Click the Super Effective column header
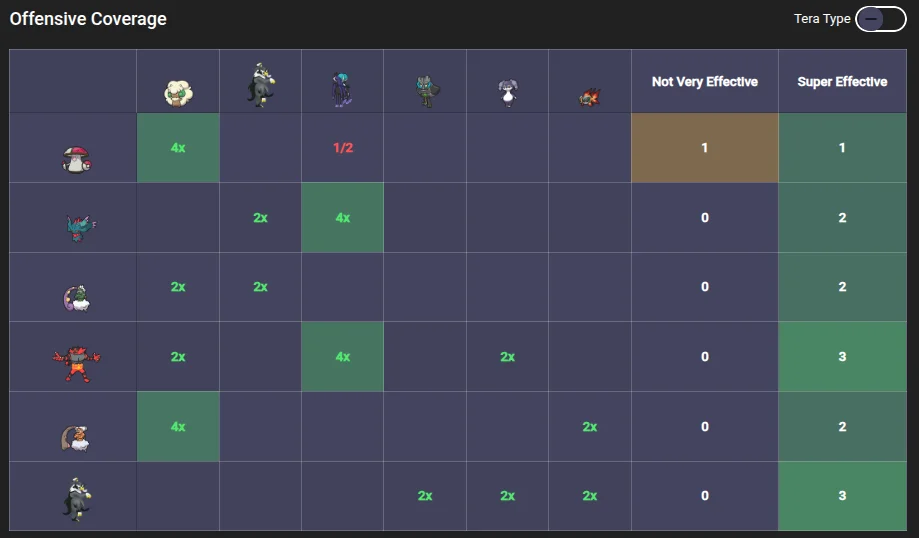The image size is (919, 538). pyautogui.click(x=842, y=81)
